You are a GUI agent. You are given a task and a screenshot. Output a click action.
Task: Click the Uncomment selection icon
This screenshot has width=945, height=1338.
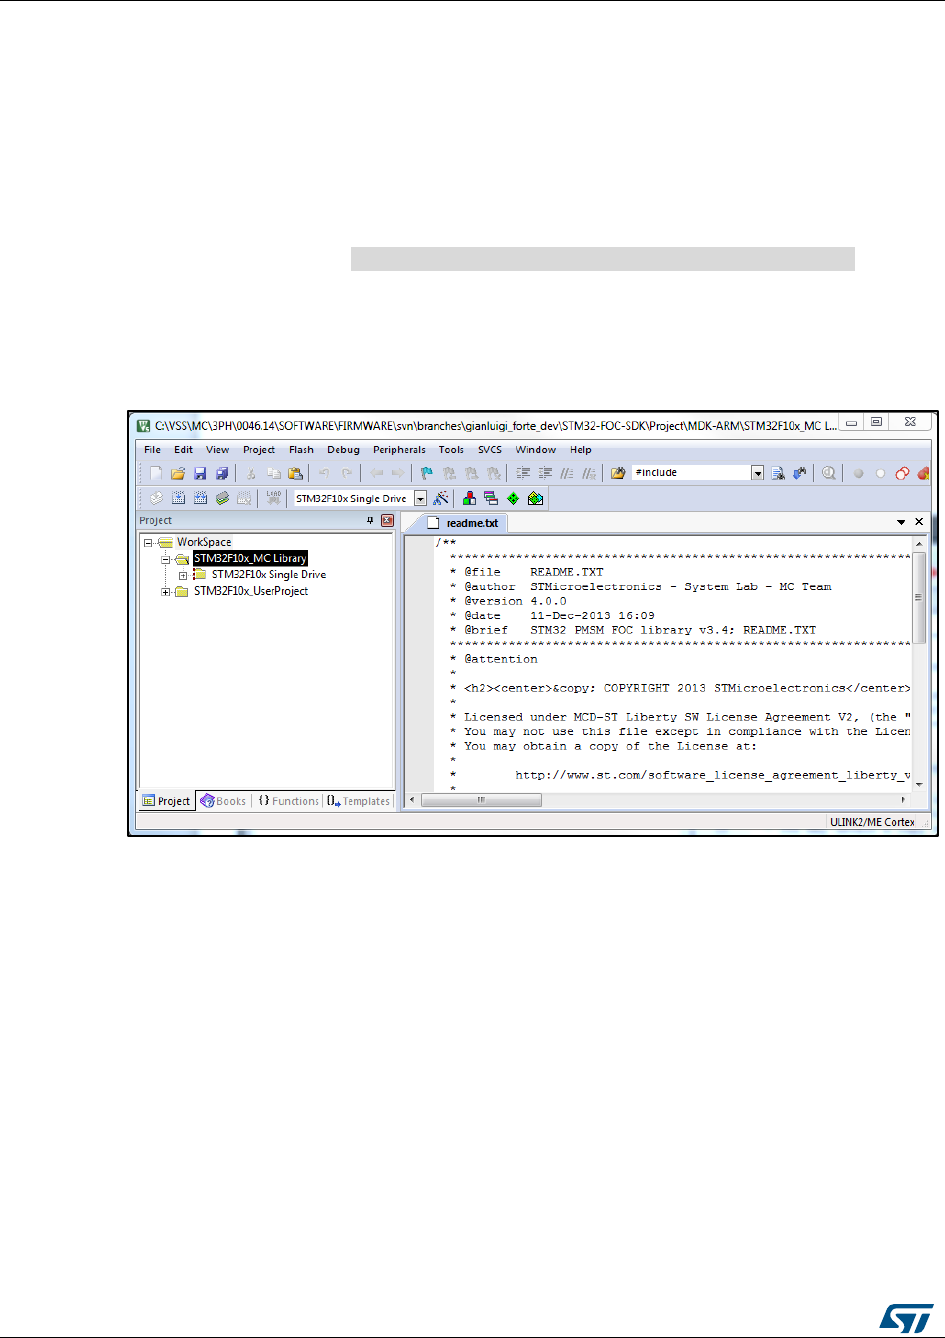589,473
